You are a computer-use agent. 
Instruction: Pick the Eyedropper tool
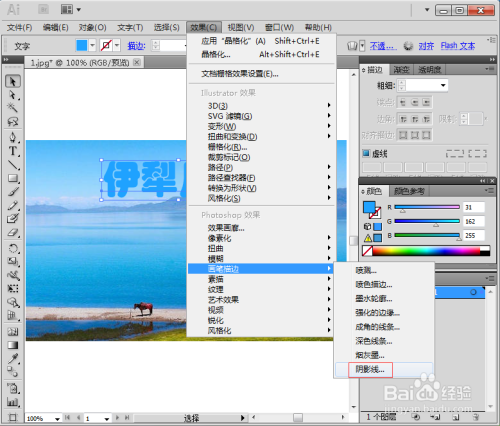point(13,359)
